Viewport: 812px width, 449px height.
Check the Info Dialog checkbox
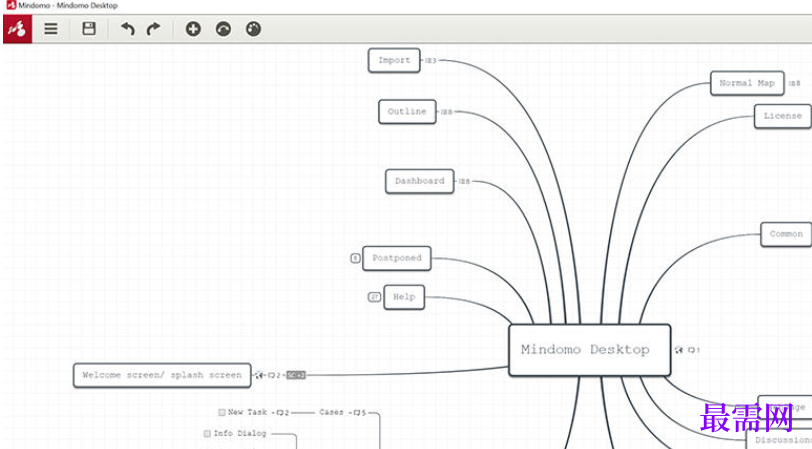point(207,433)
